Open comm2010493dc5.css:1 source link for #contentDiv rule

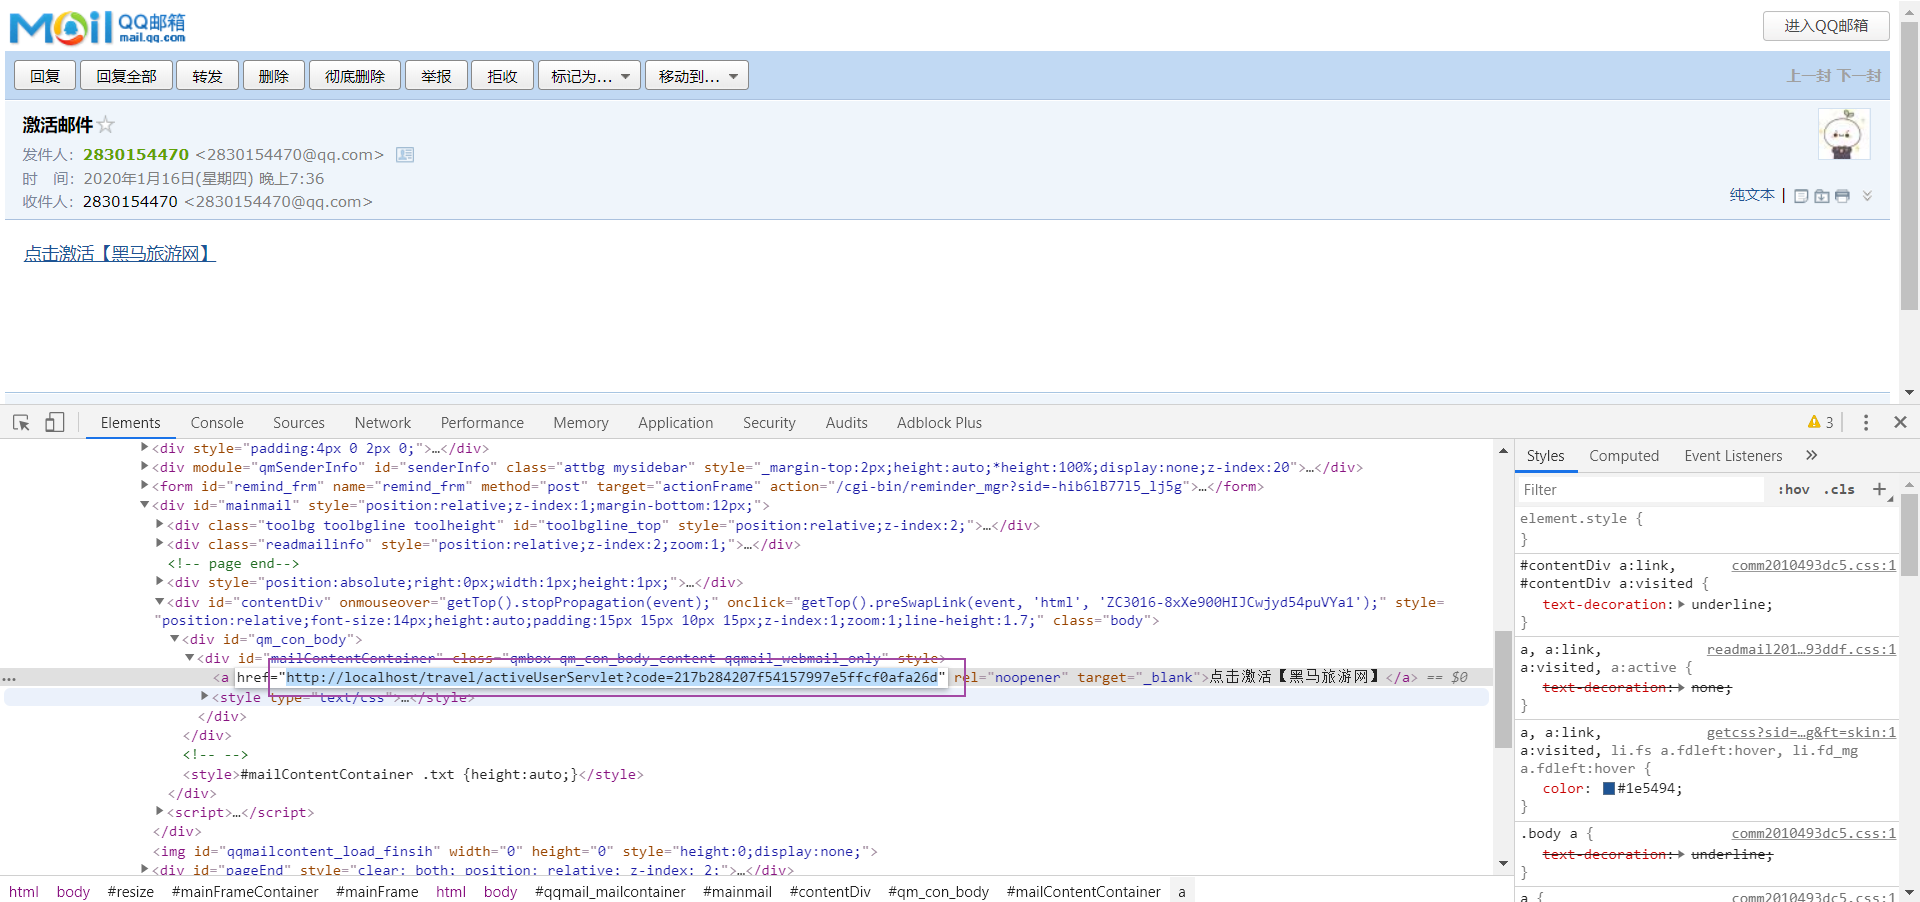1813,566
